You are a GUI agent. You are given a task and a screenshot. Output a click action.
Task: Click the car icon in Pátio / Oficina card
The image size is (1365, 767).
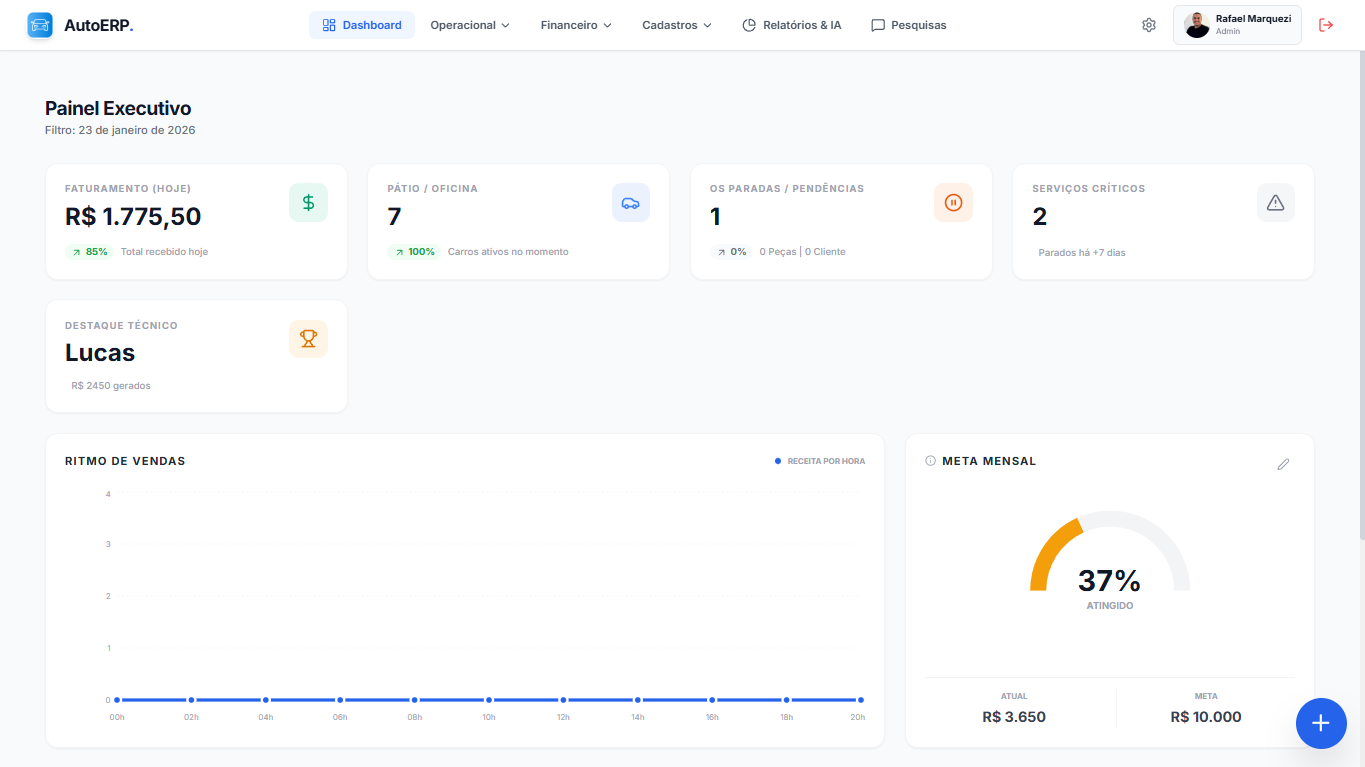[630, 203]
